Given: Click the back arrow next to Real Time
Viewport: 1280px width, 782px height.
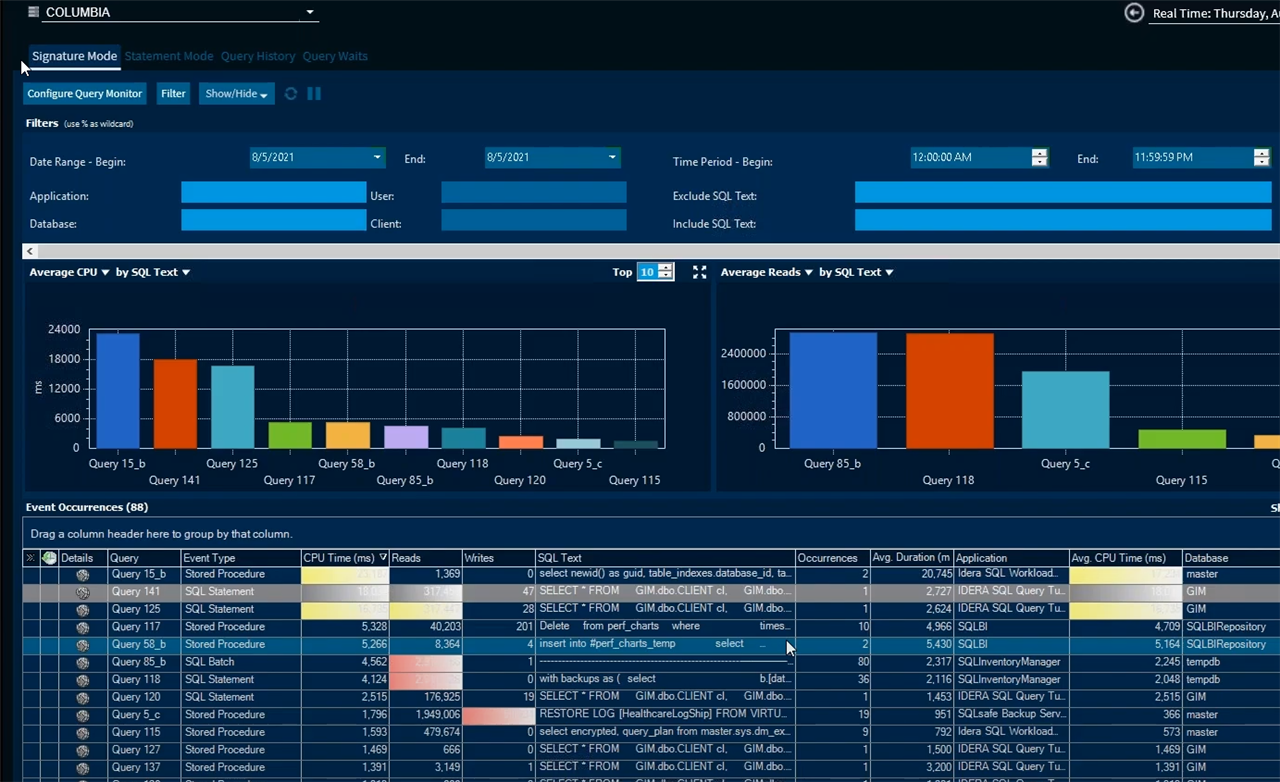Looking at the screenshot, I should (1134, 12).
